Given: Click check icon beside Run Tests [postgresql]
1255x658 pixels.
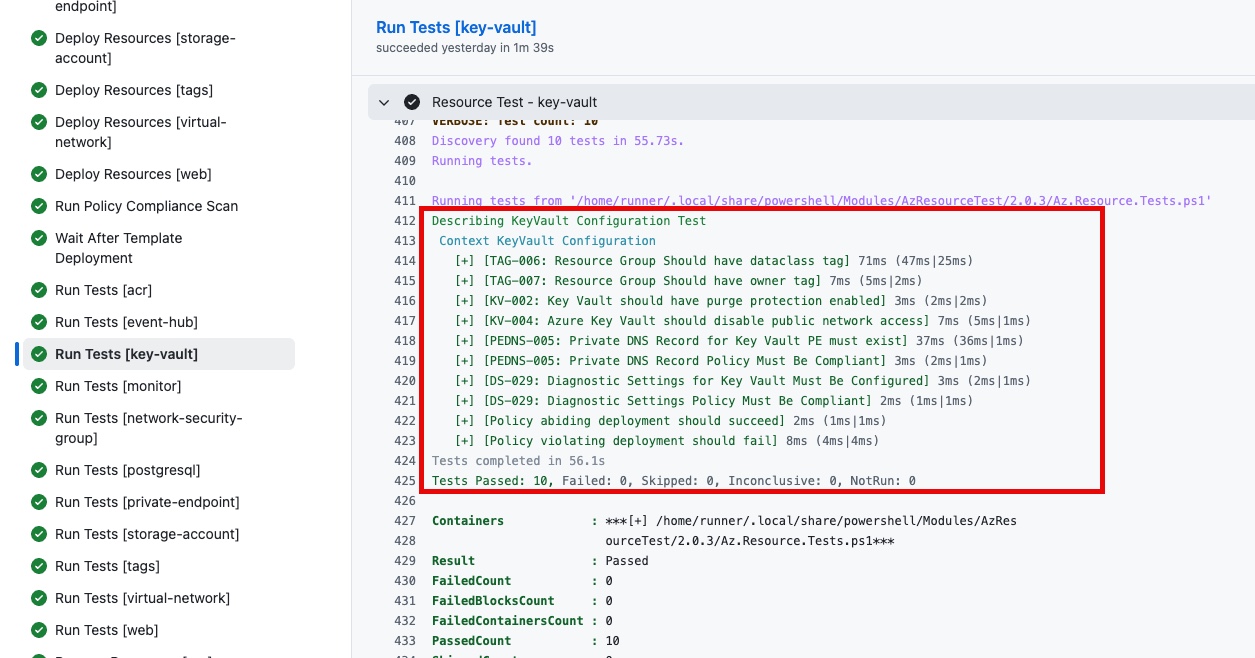Looking at the screenshot, I should point(39,470).
